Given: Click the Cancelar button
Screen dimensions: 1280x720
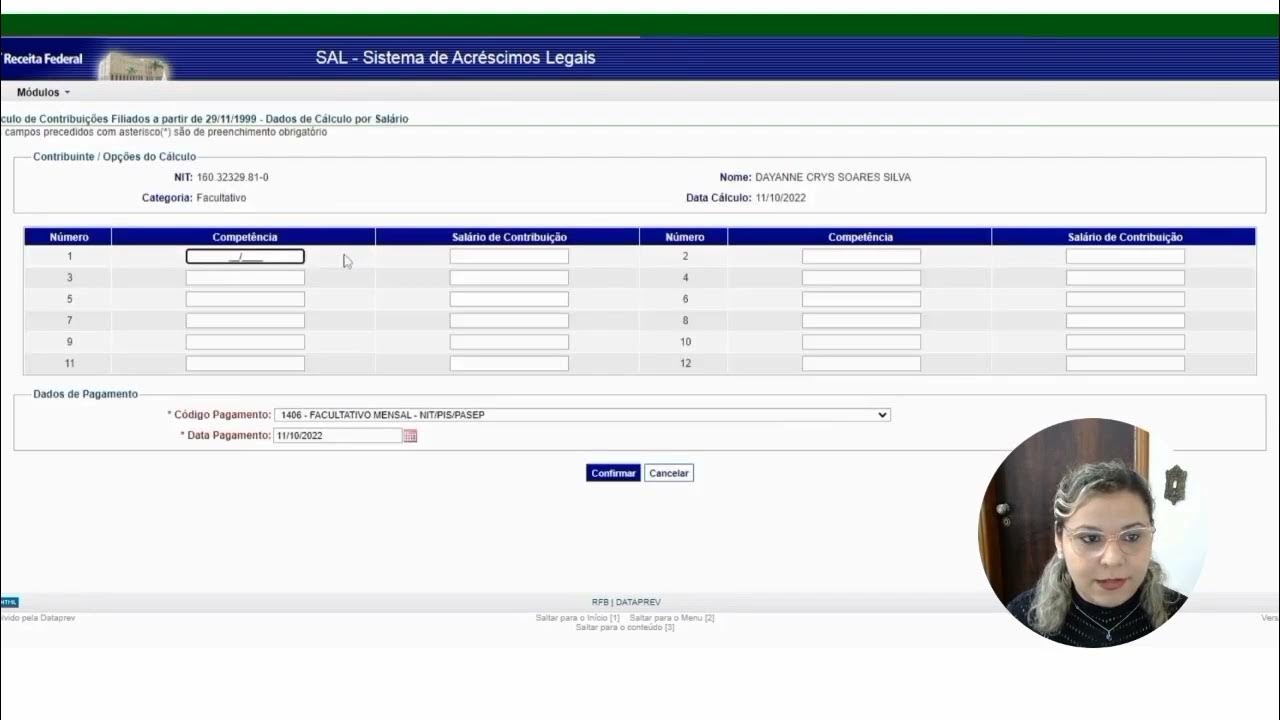Looking at the screenshot, I should 669,473.
